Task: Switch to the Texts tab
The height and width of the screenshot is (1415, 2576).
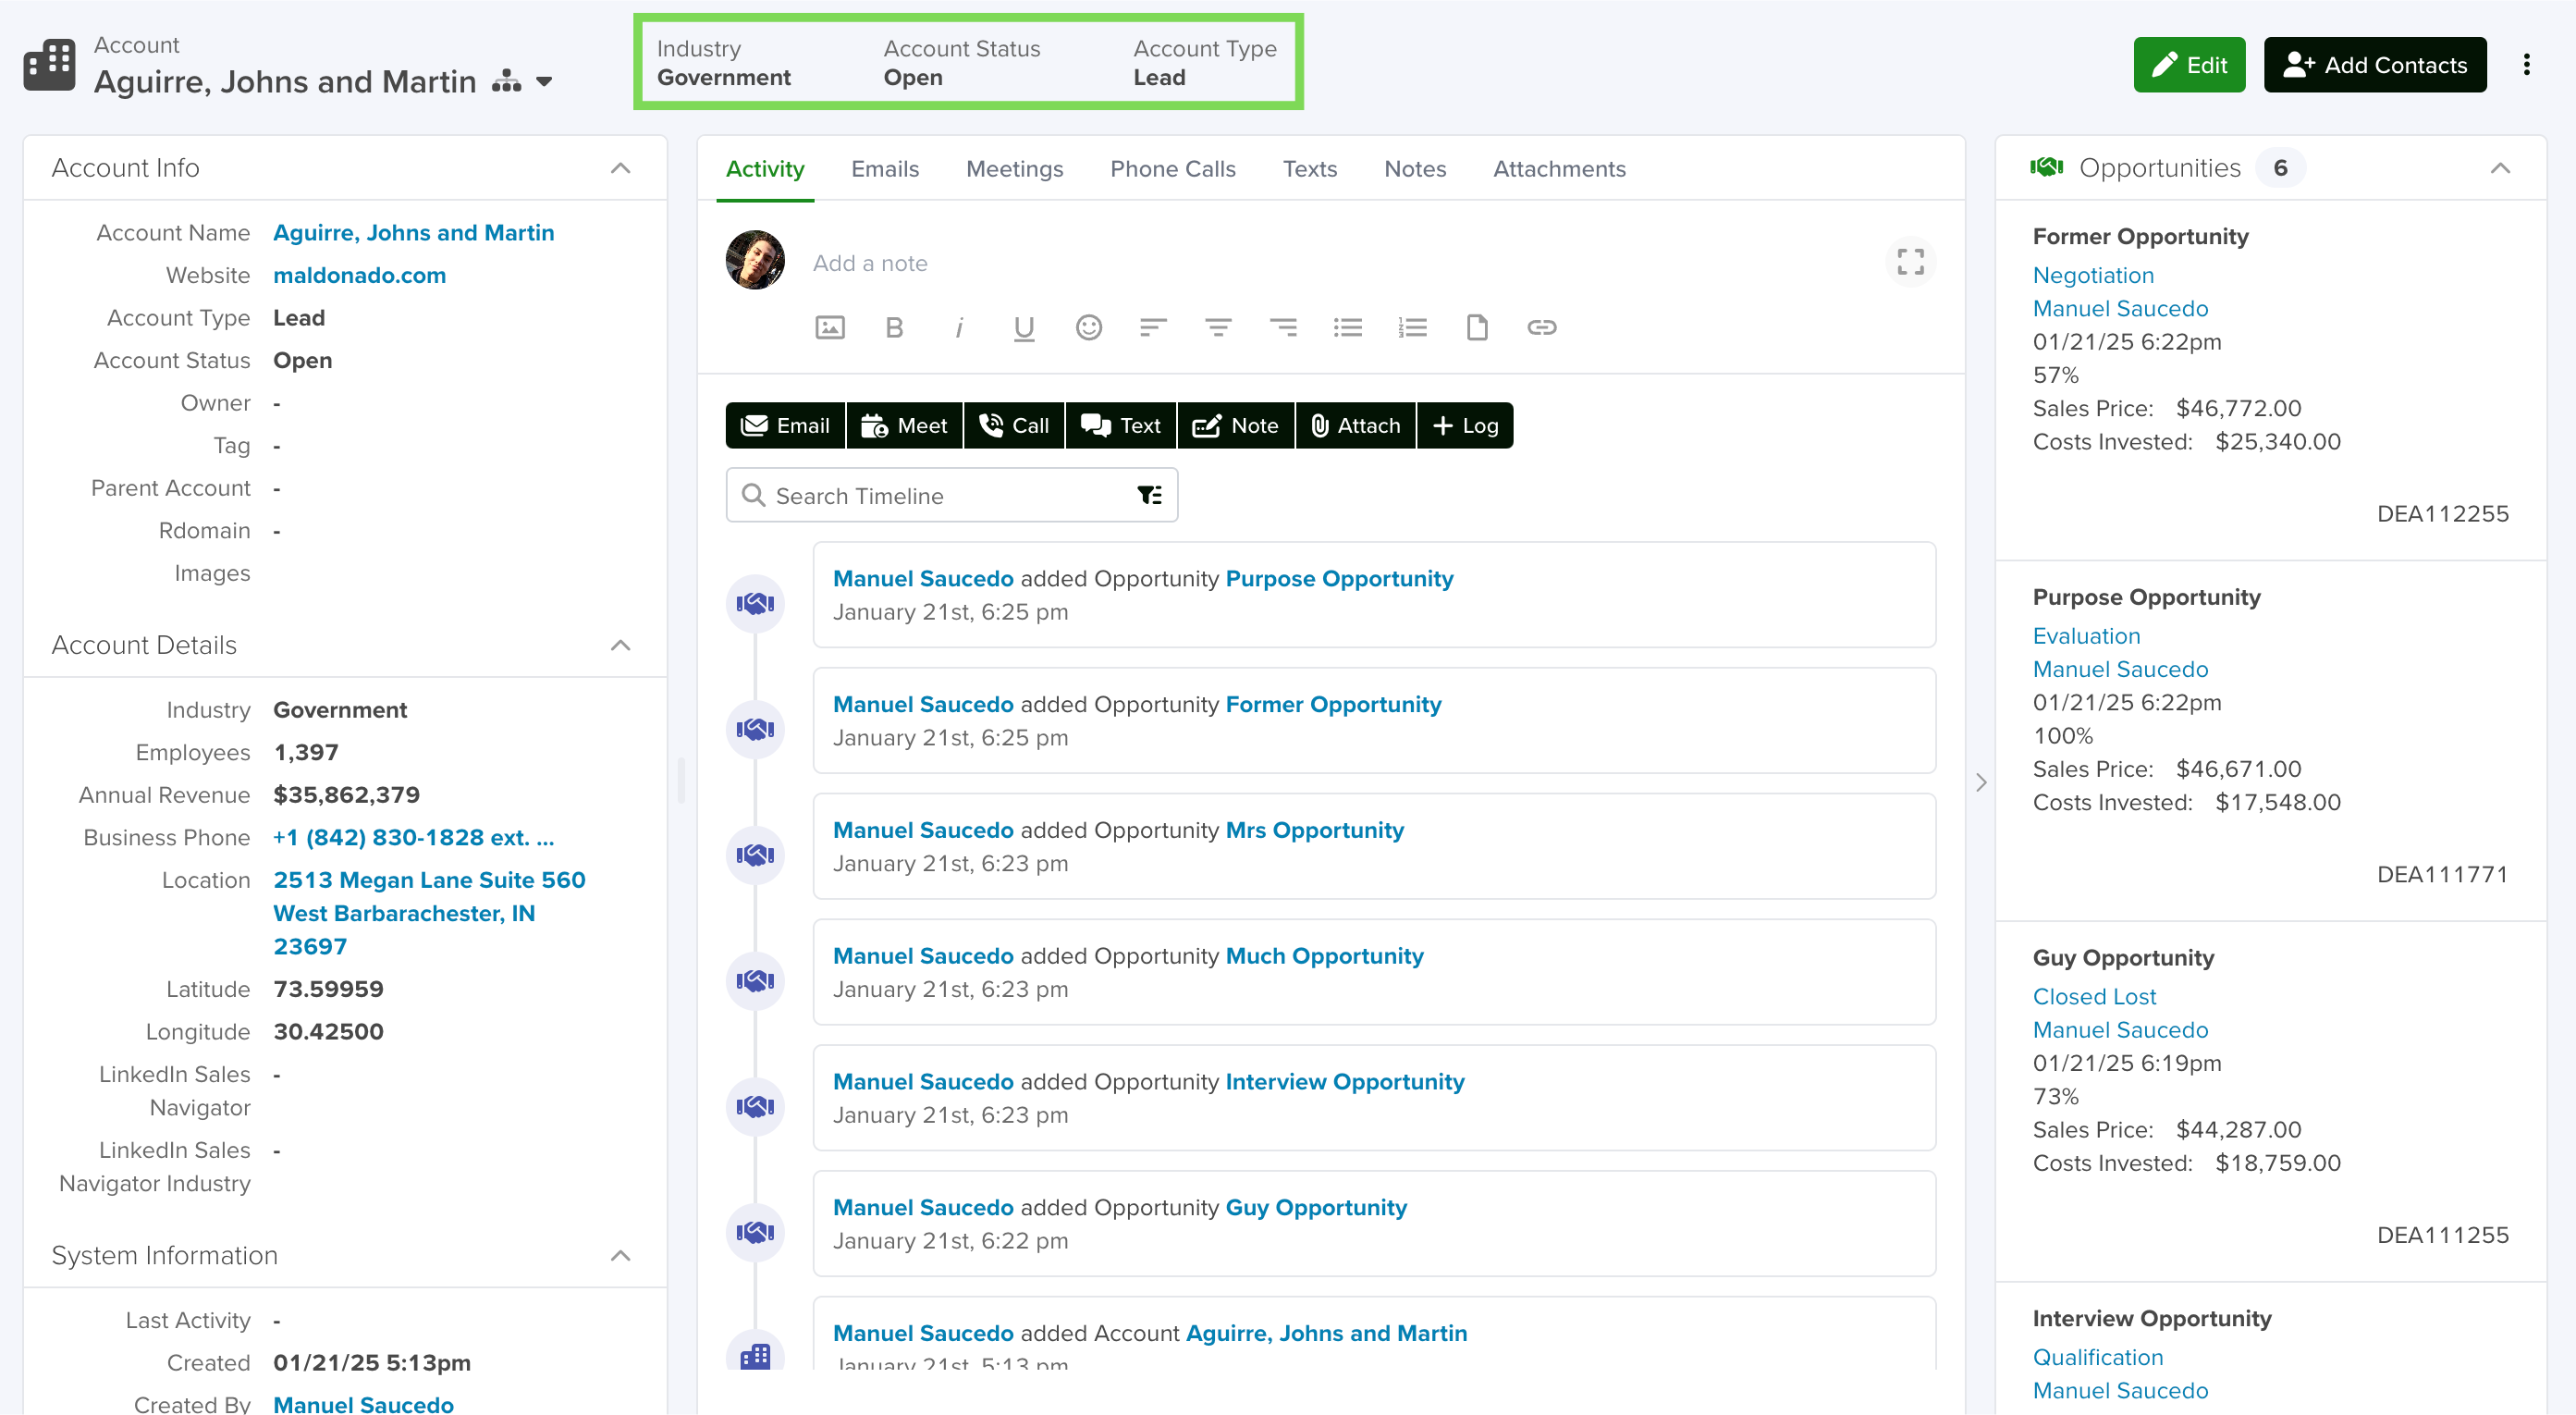Action: [1310, 169]
